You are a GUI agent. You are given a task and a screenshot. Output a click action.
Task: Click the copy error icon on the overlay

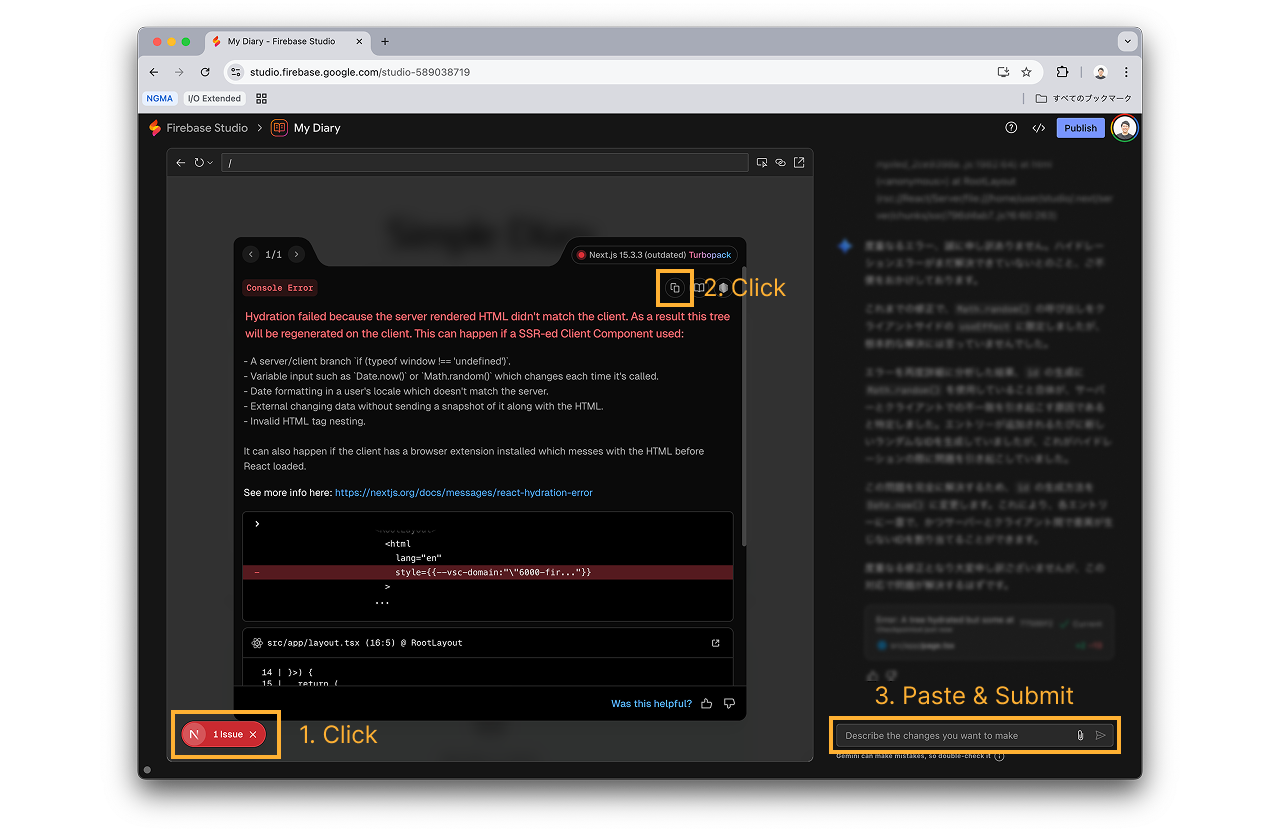click(x=675, y=287)
